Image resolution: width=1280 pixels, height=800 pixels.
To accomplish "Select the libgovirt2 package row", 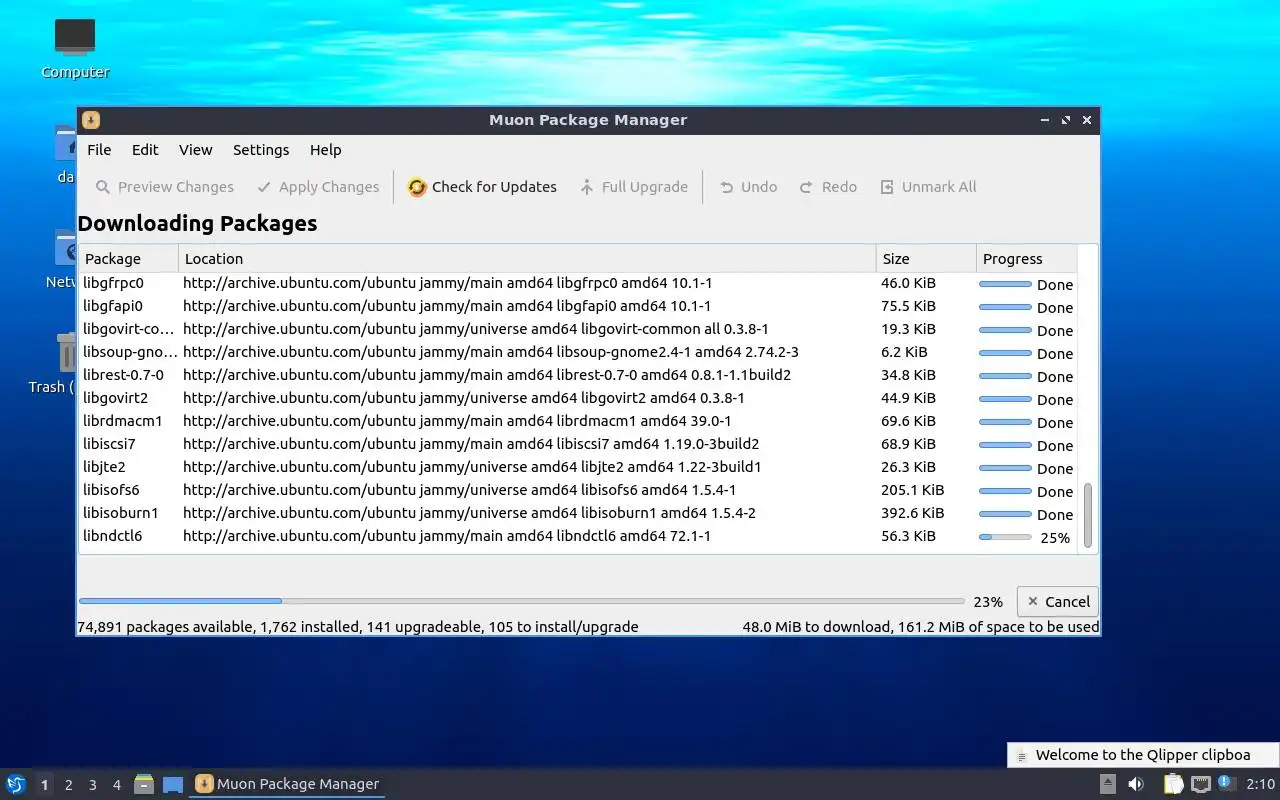I will (x=578, y=398).
